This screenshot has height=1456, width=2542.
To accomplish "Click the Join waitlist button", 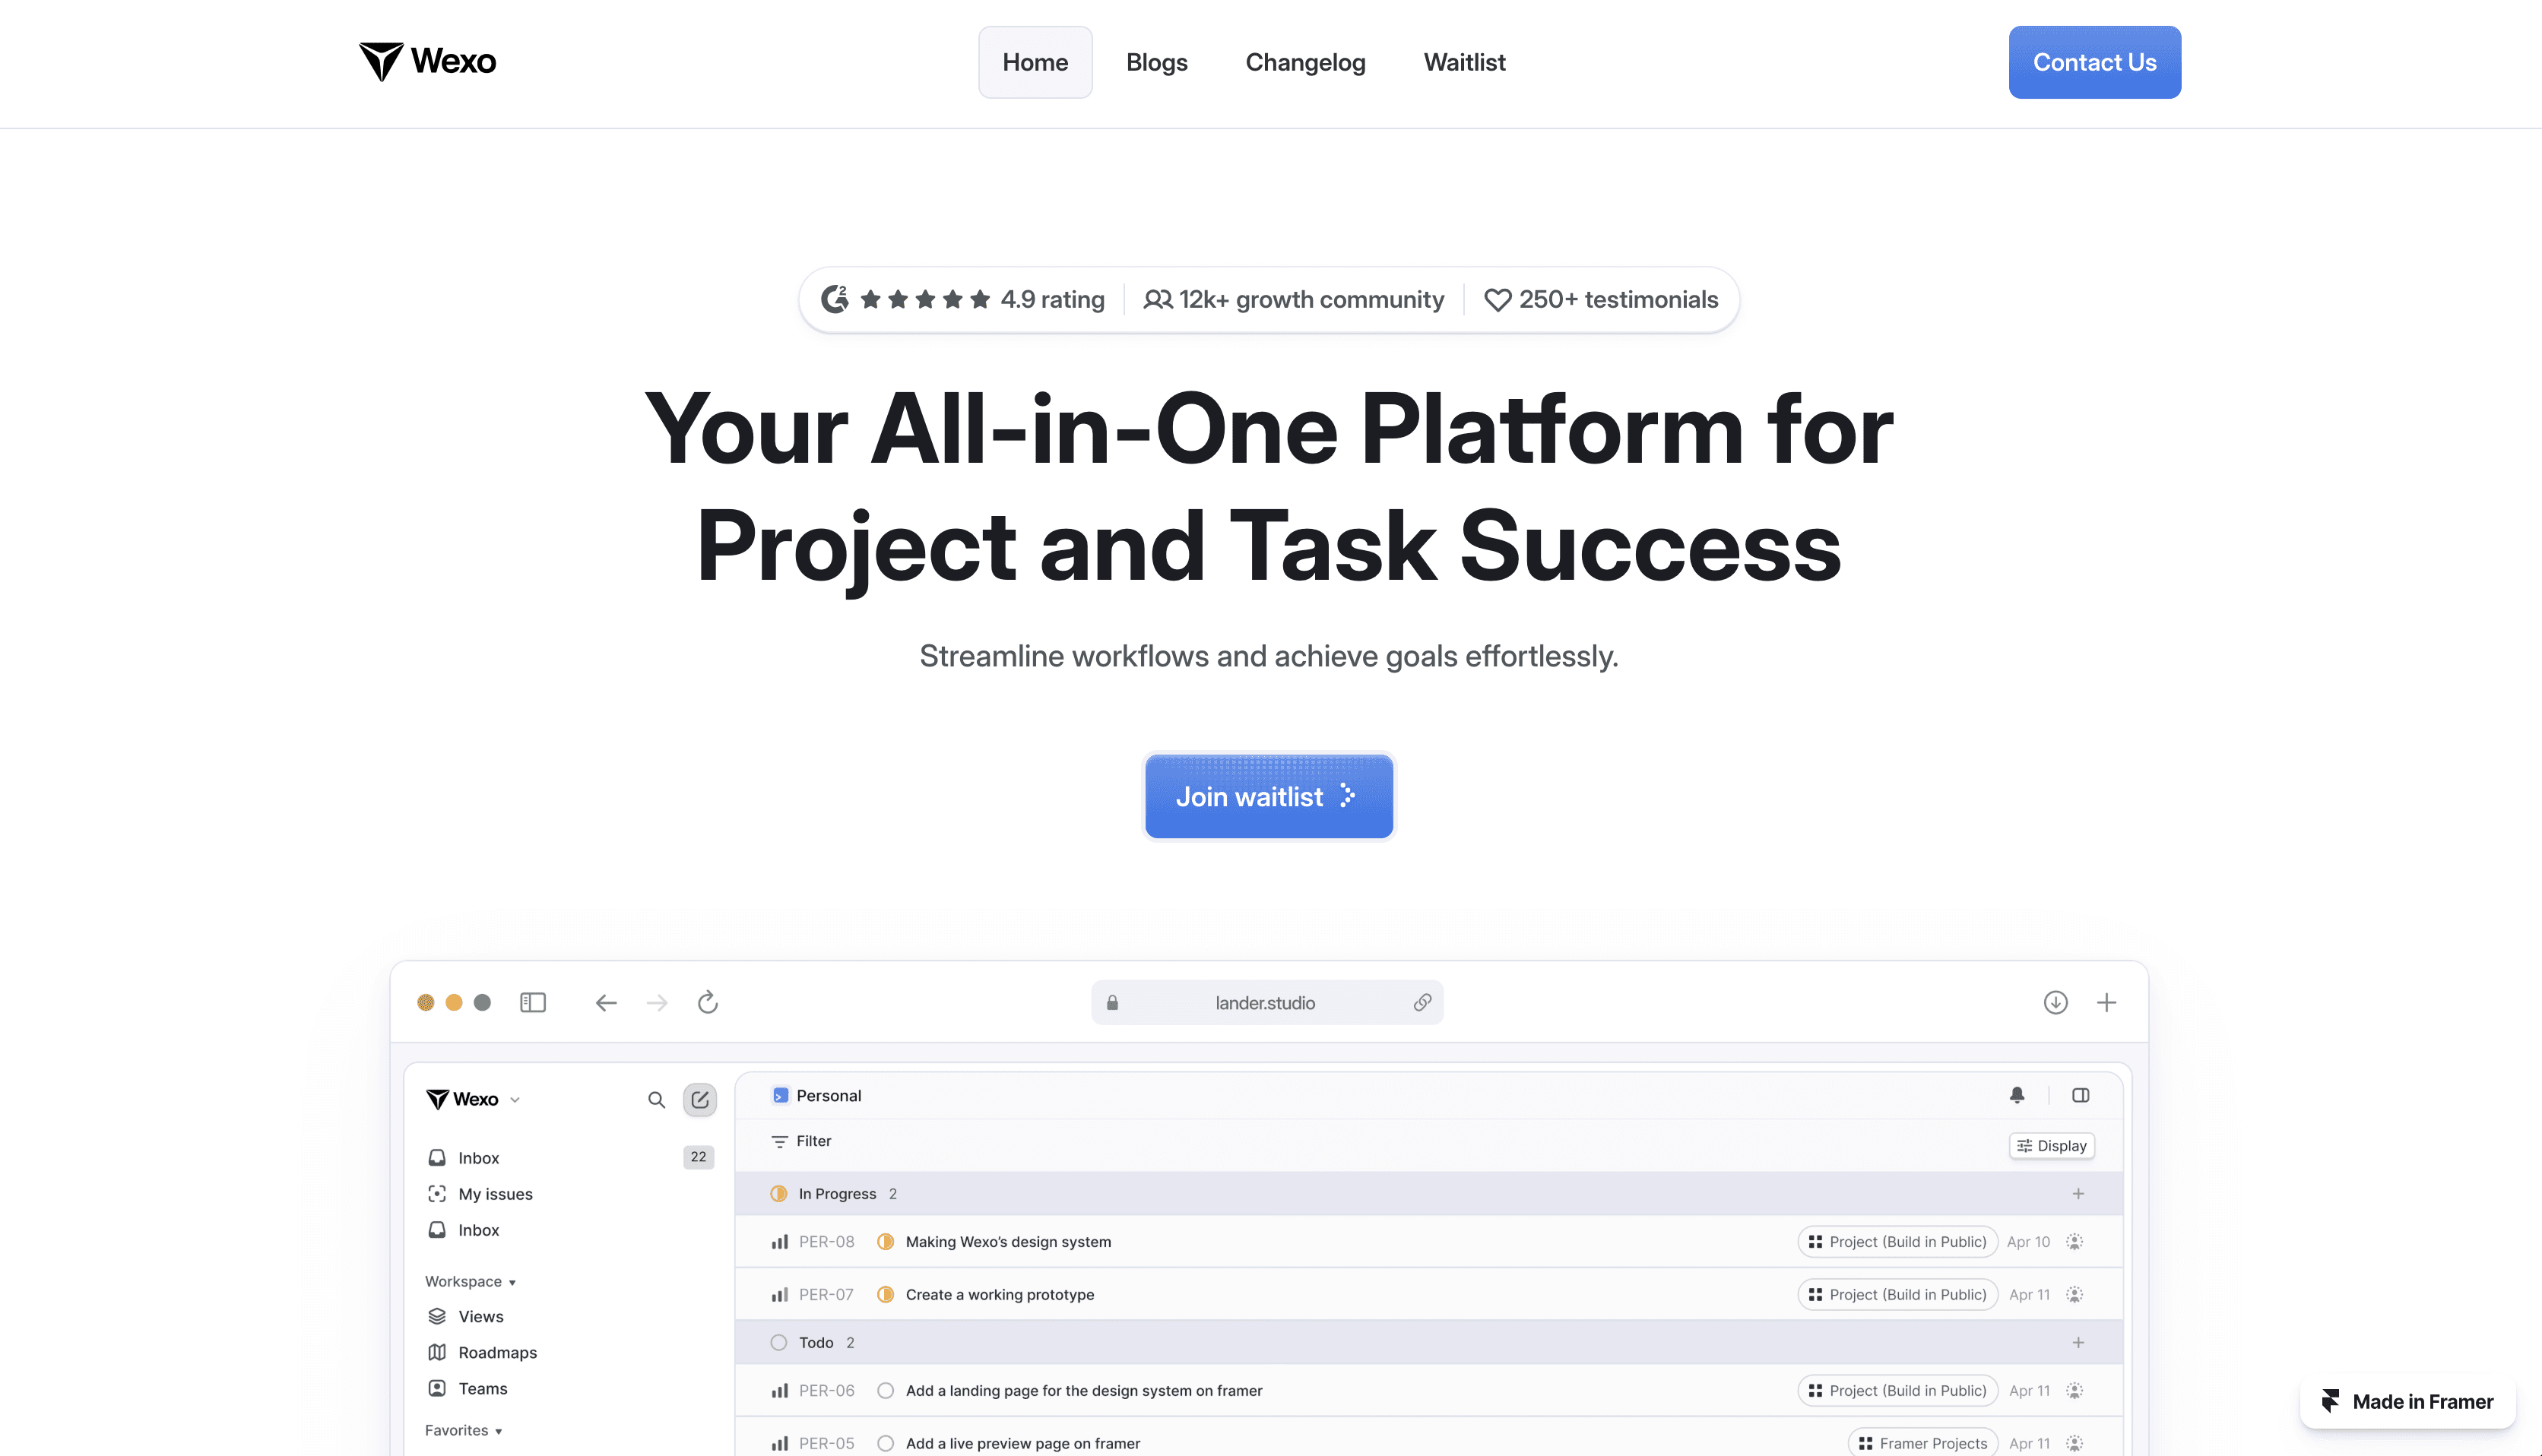I will click(1268, 796).
